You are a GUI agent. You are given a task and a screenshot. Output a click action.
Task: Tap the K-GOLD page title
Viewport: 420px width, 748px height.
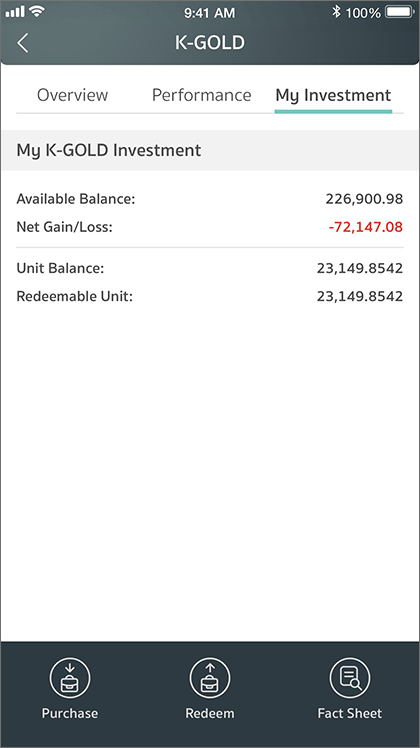point(210,42)
